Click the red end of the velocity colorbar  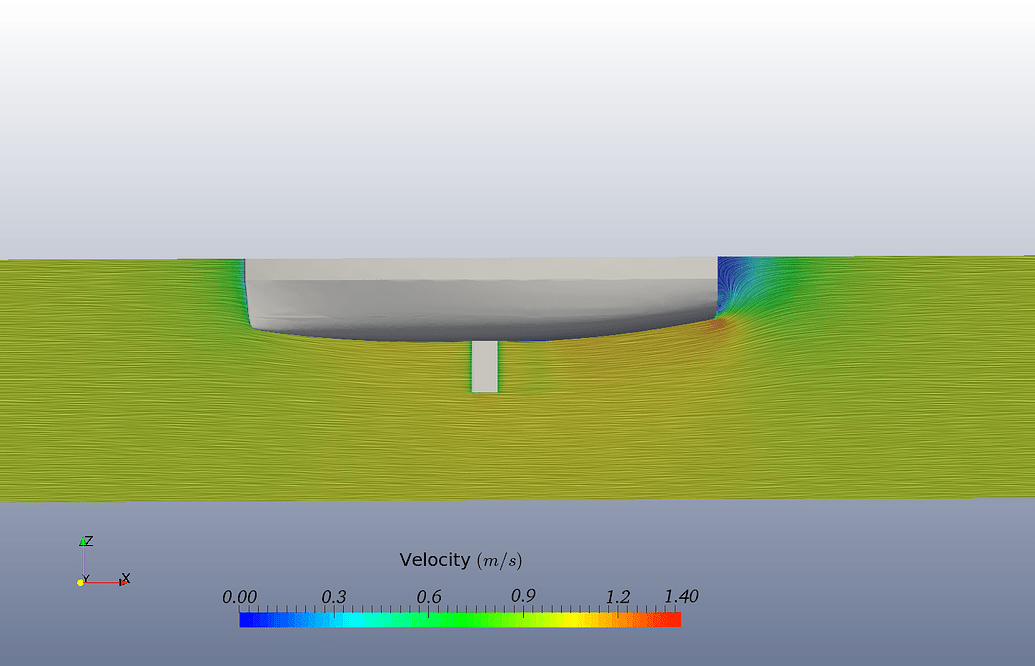point(670,619)
